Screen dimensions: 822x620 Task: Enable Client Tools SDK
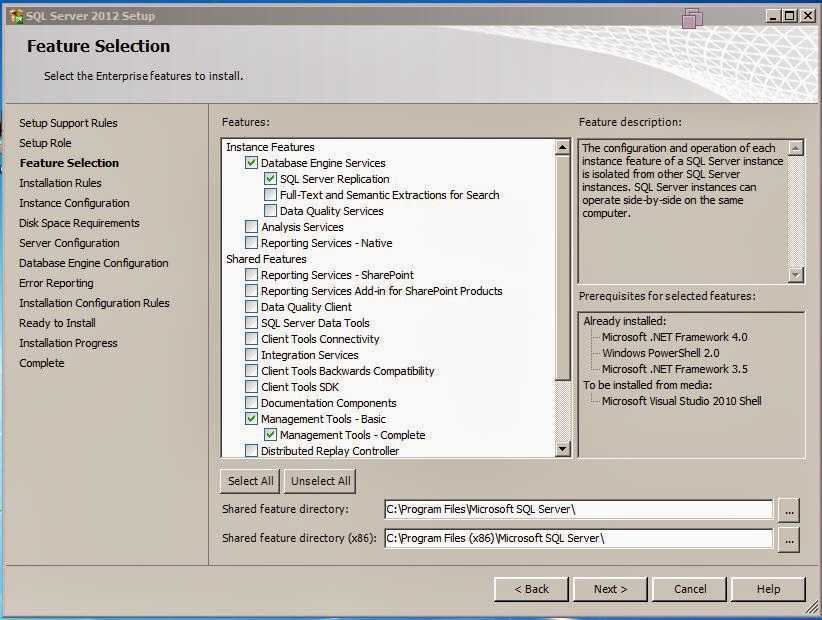pos(251,387)
